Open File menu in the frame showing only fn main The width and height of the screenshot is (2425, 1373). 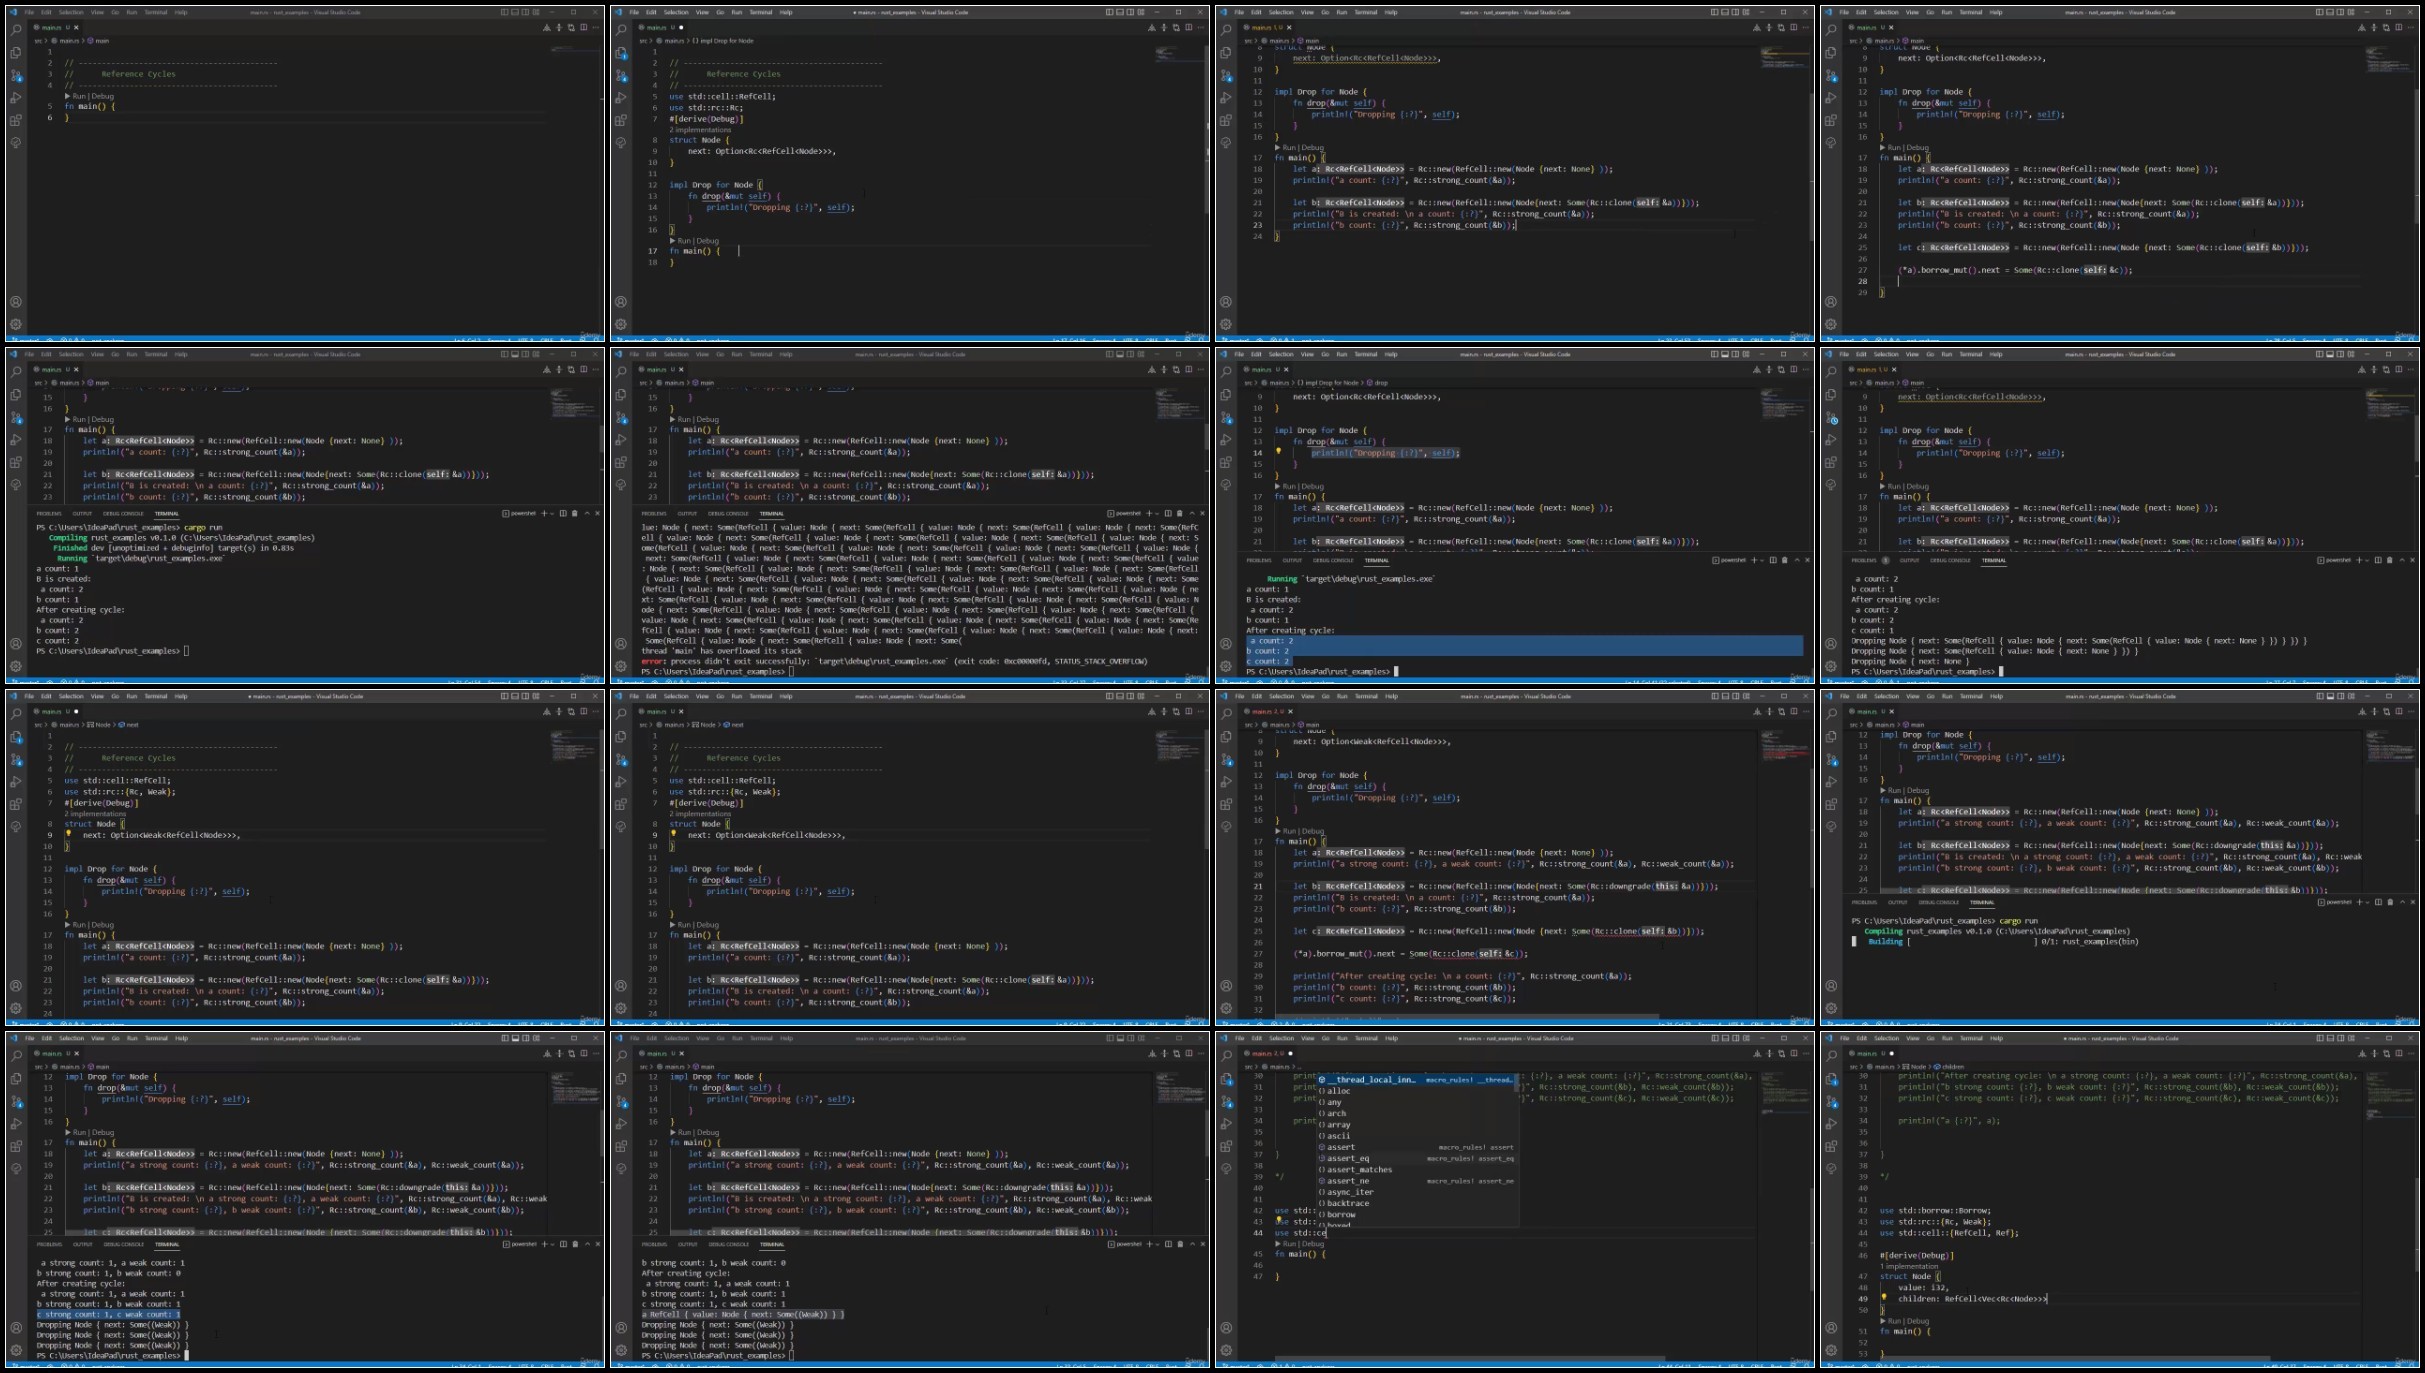point(29,12)
